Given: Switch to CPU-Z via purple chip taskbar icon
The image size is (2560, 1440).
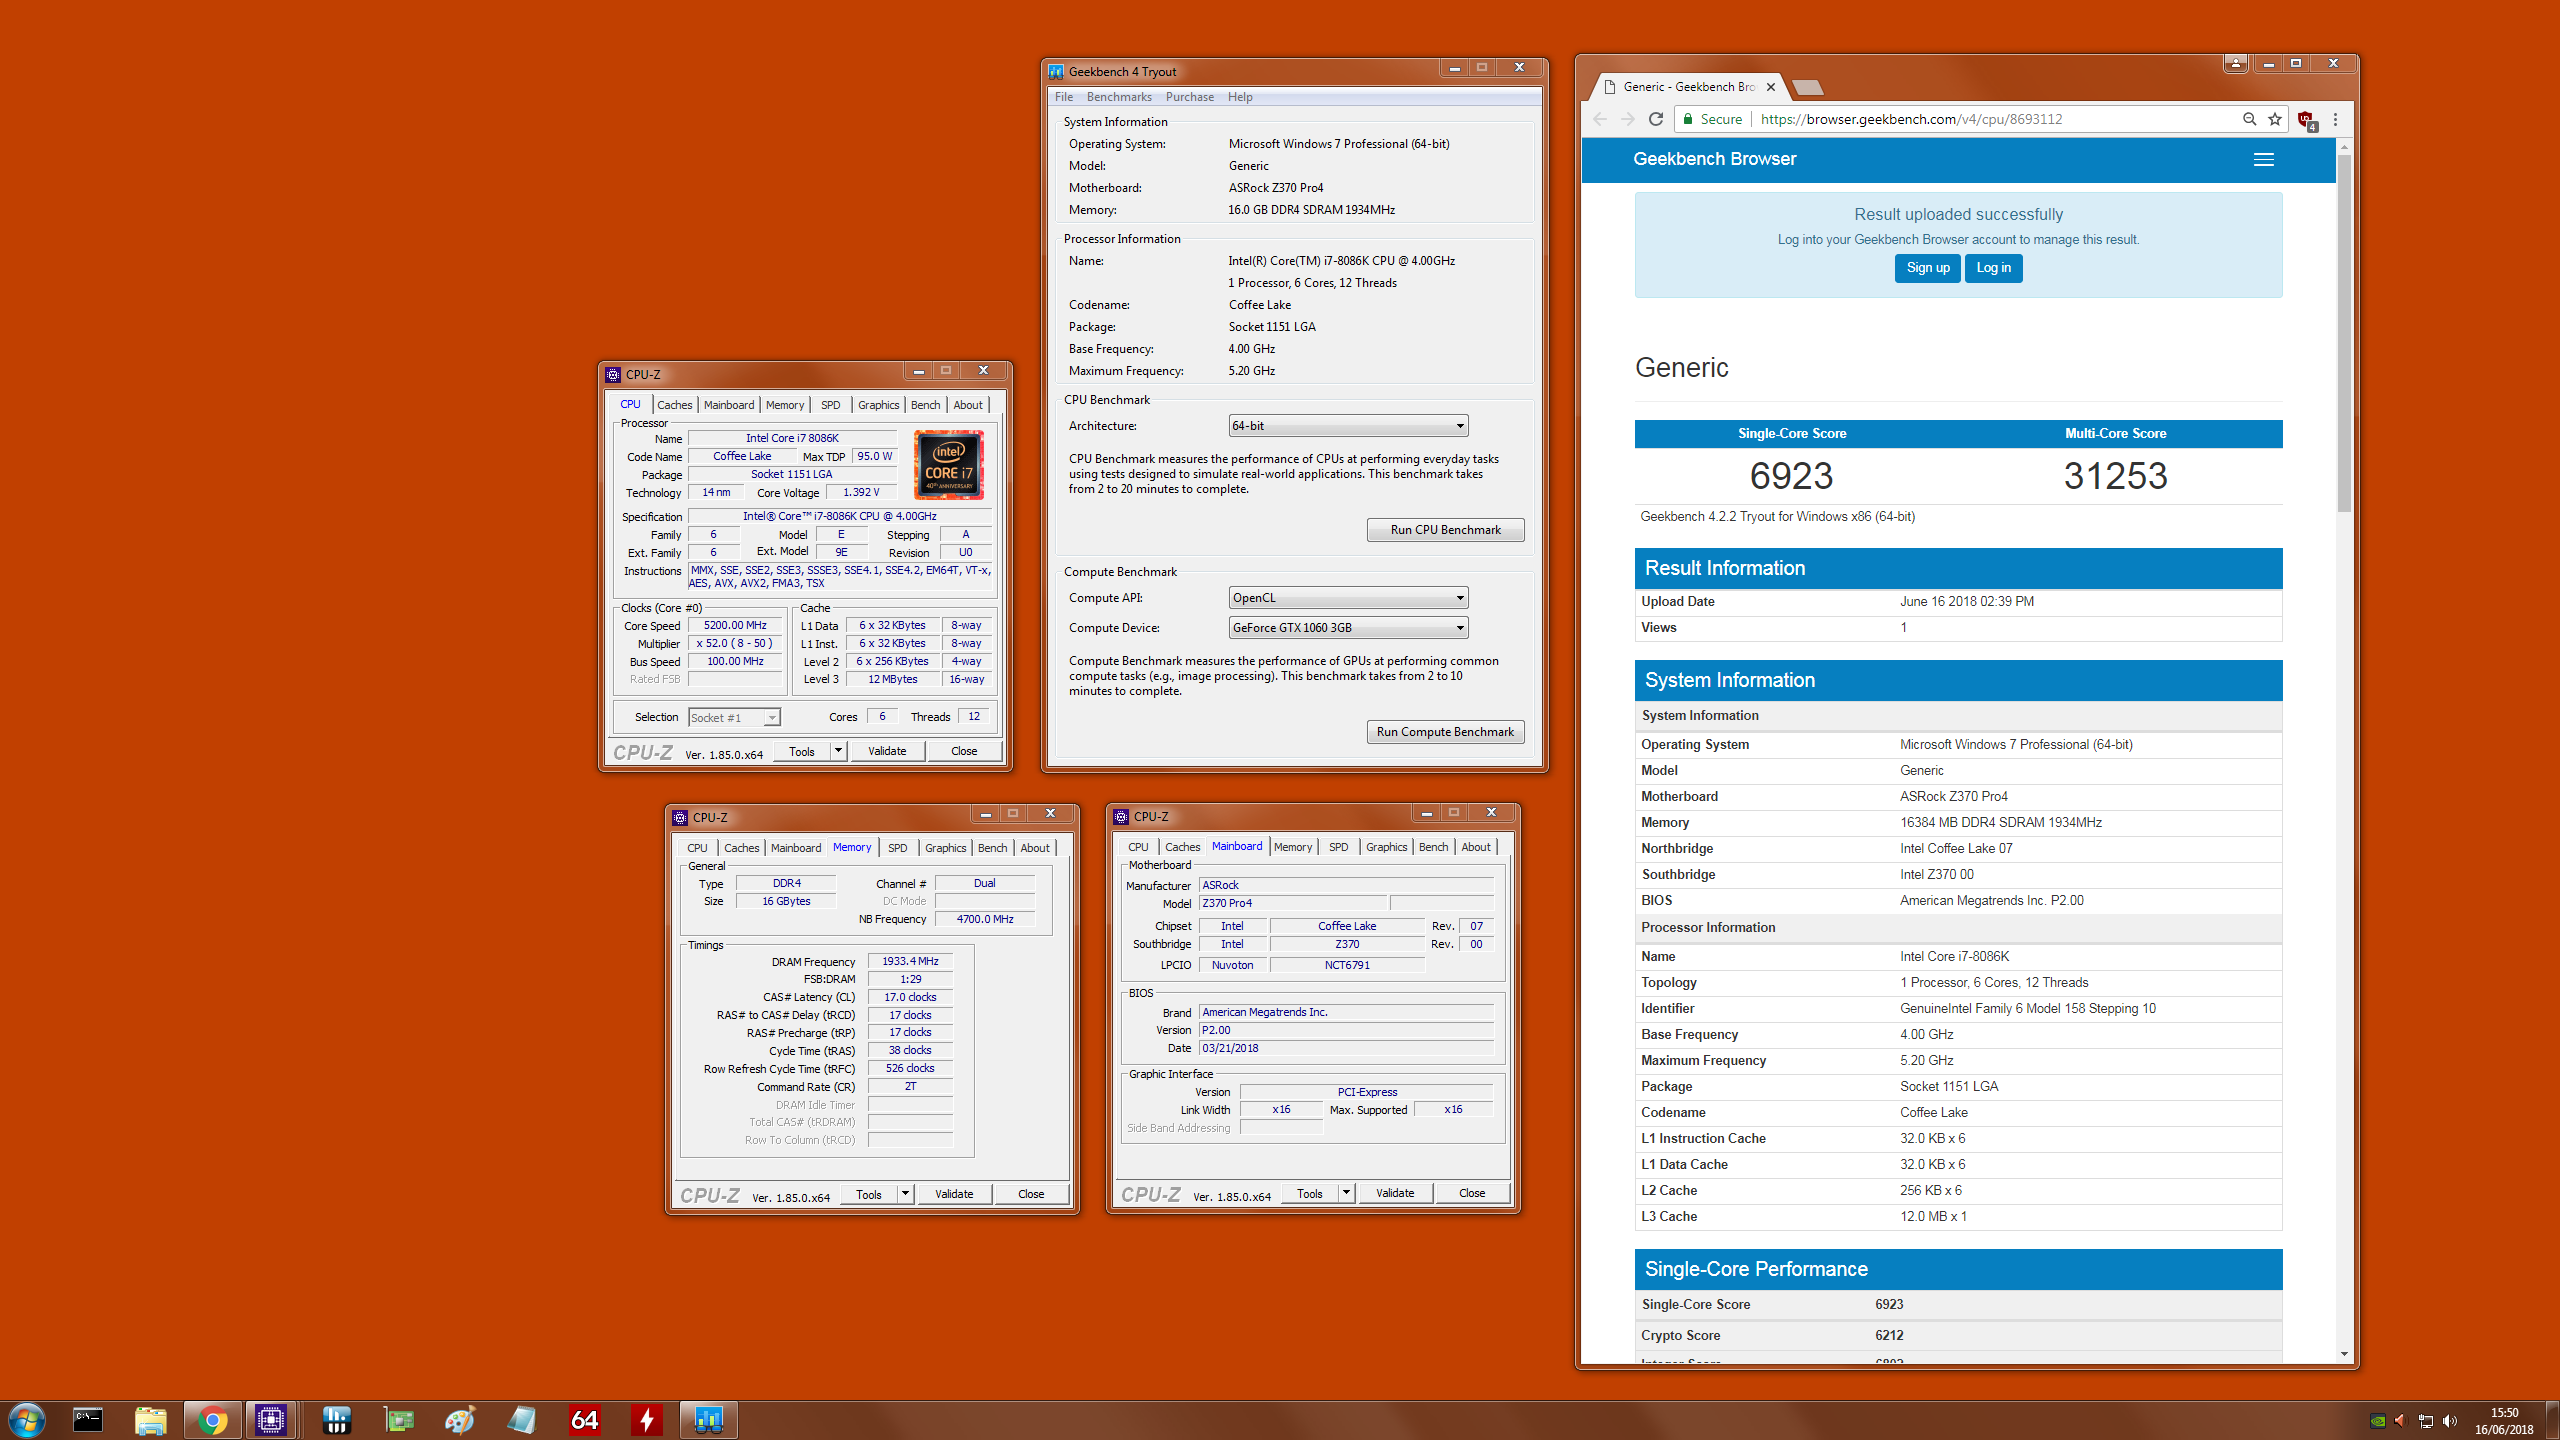Looking at the screenshot, I should point(271,1419).
